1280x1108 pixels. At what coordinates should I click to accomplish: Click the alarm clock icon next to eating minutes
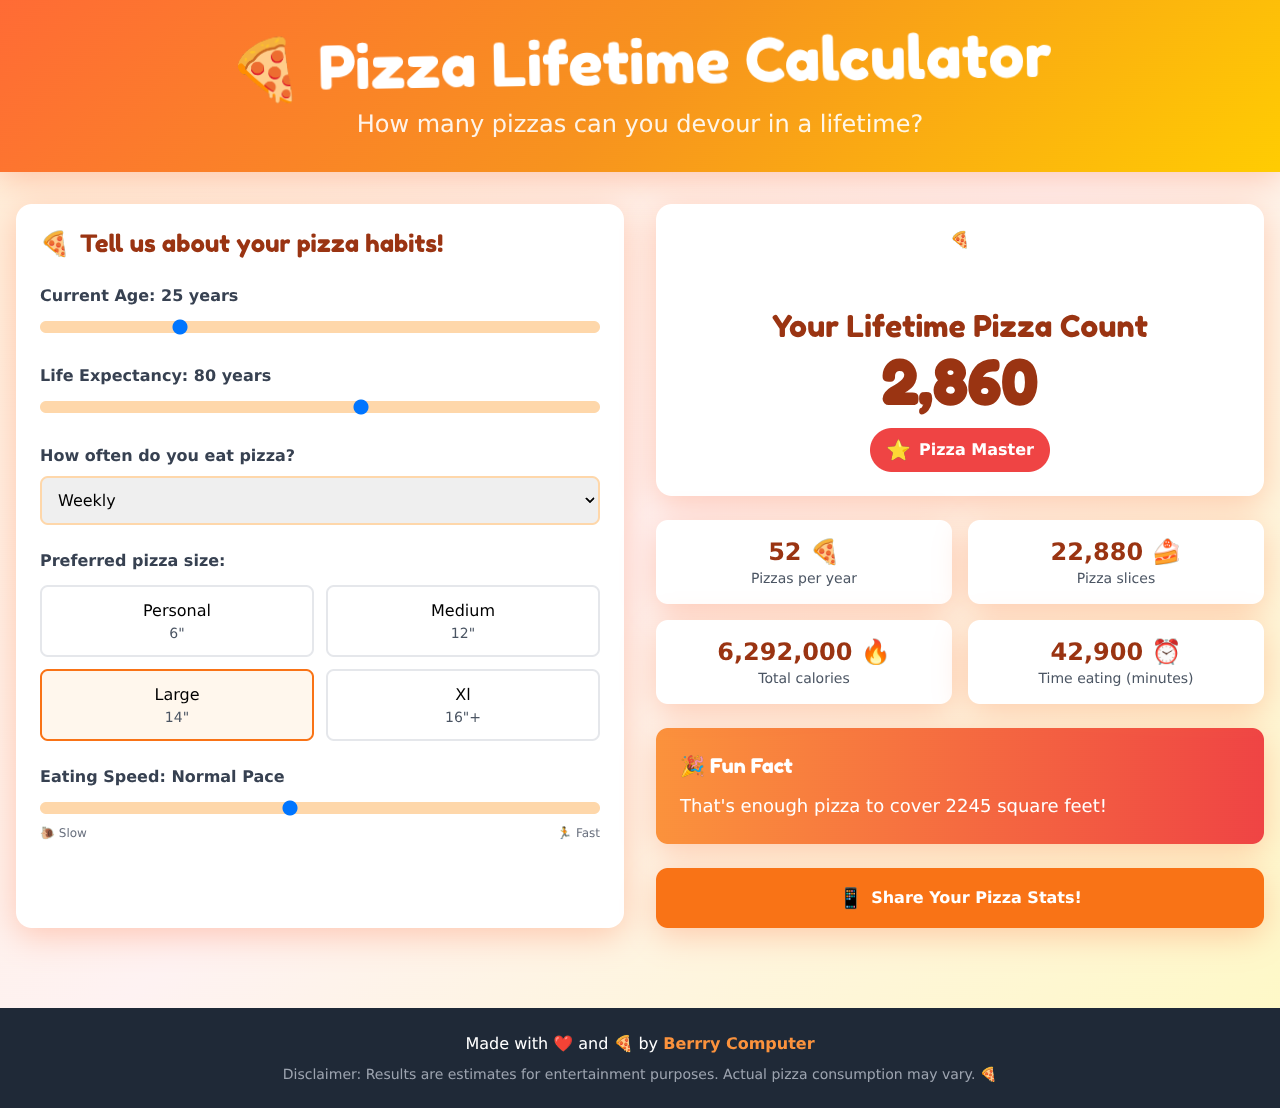(1167, 651)
